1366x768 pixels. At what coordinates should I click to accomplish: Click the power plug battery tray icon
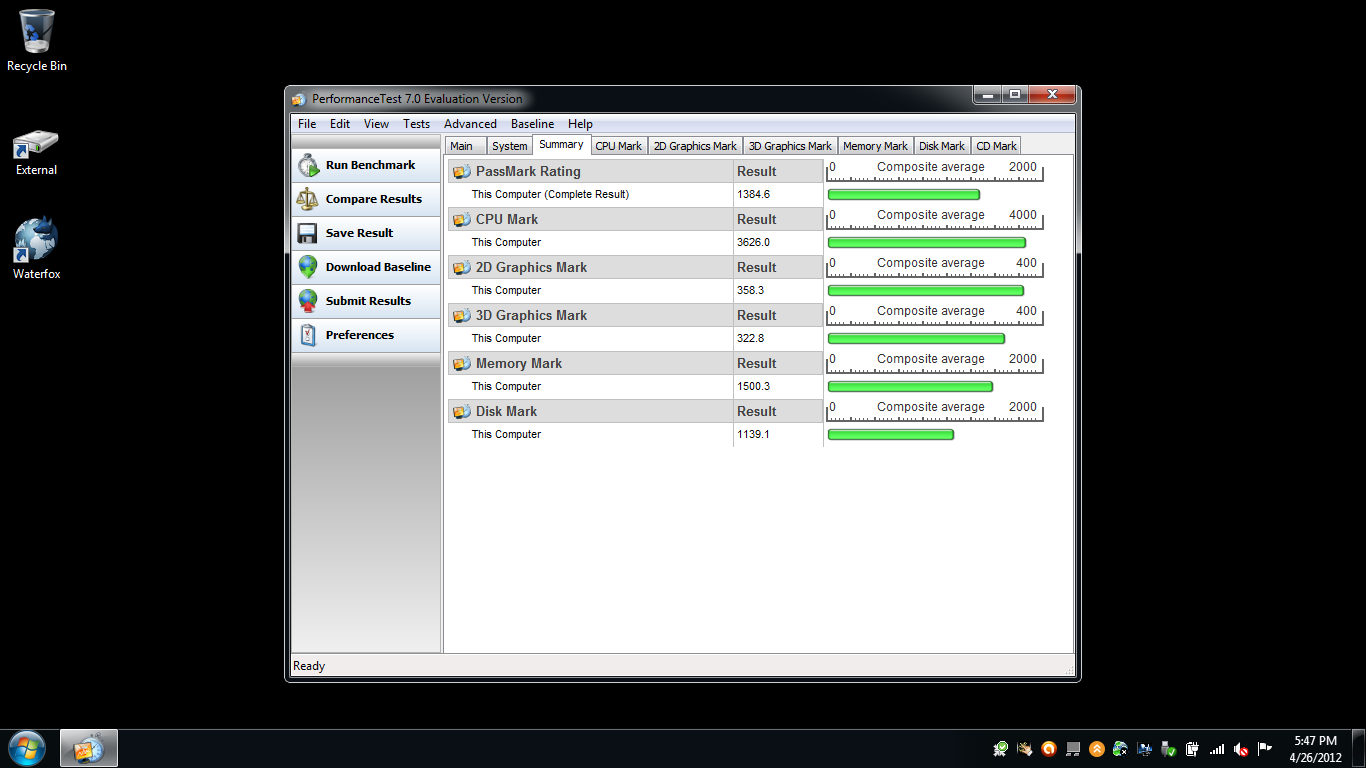pos(1192,749)
